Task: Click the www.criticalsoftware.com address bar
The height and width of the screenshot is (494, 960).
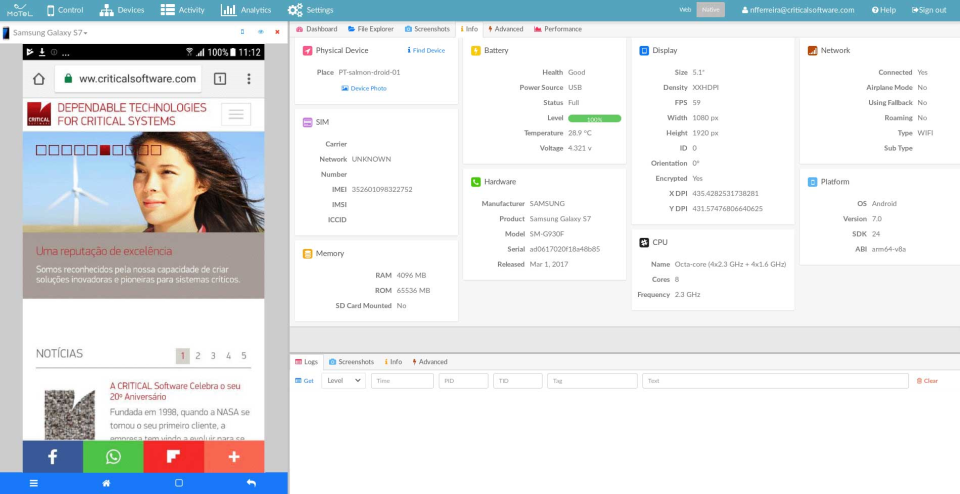Action: tap(128, 79)
